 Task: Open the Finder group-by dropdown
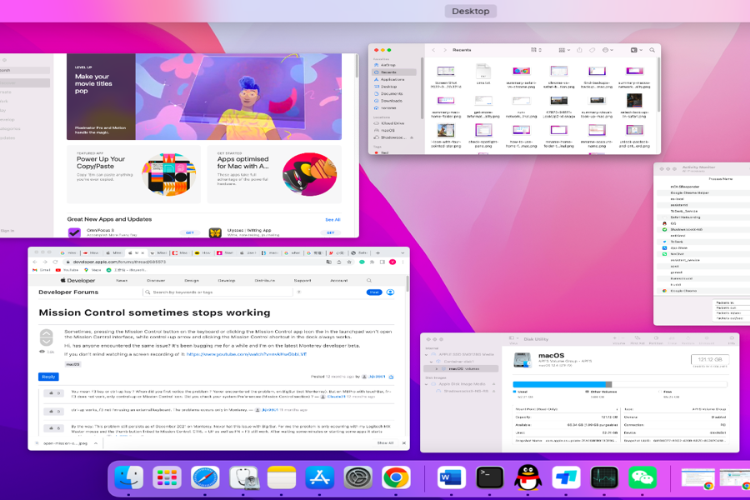tap(564, 50)
